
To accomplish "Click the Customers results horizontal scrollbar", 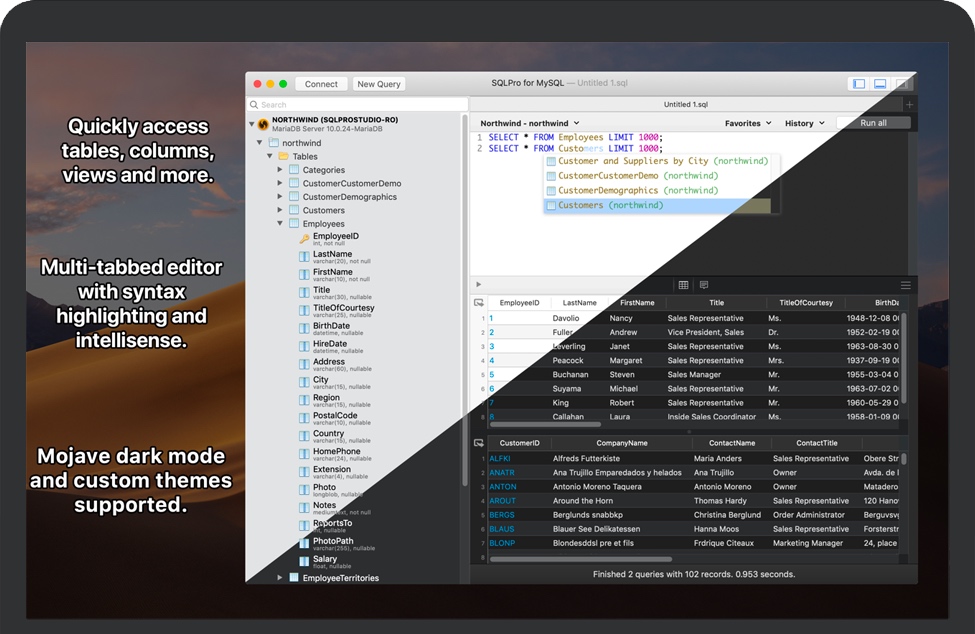I will pyautogui.click(x=580, y=559).
